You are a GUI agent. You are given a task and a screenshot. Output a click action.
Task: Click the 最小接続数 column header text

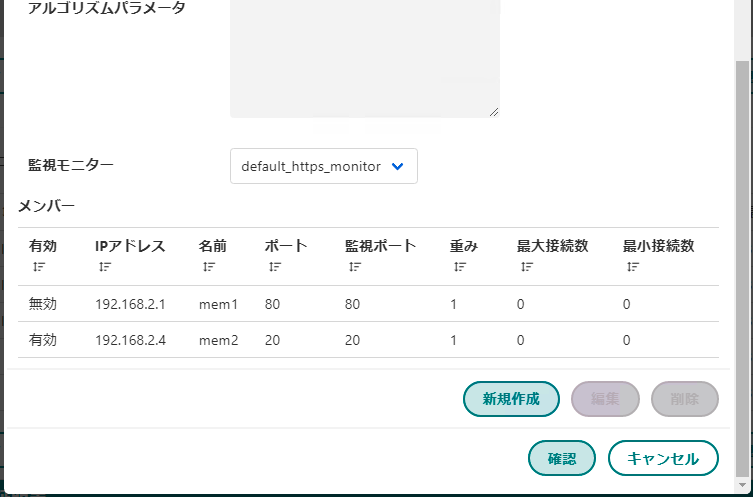[x=659, y=246]
